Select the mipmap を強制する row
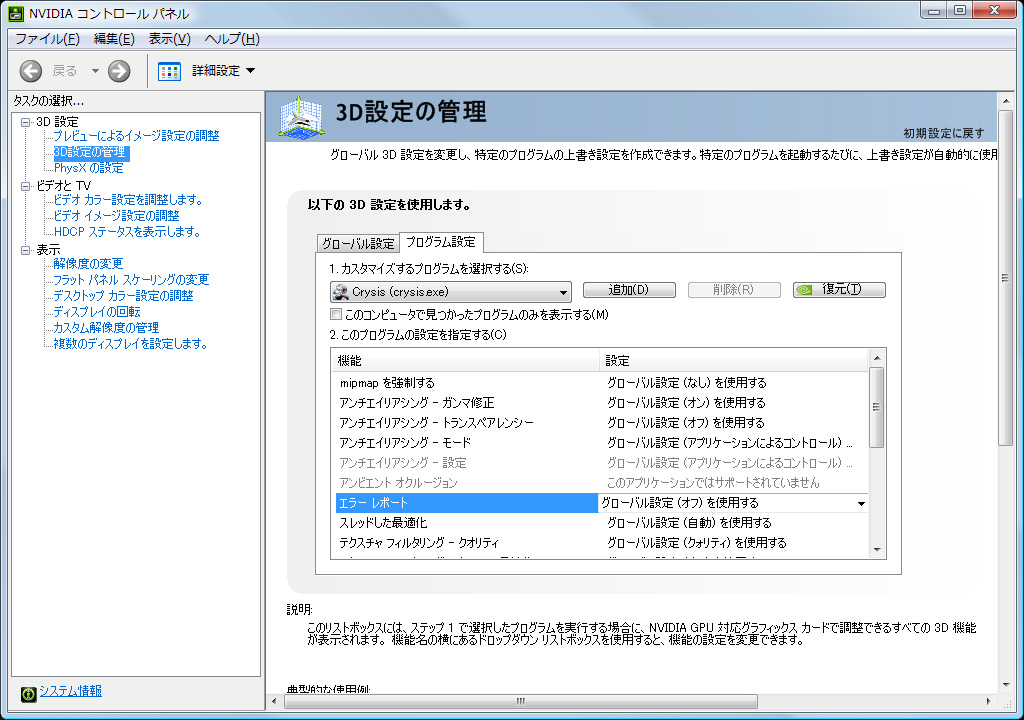Screen dimensions: 1024x720 pyautogui.click(x=599, y=383)
